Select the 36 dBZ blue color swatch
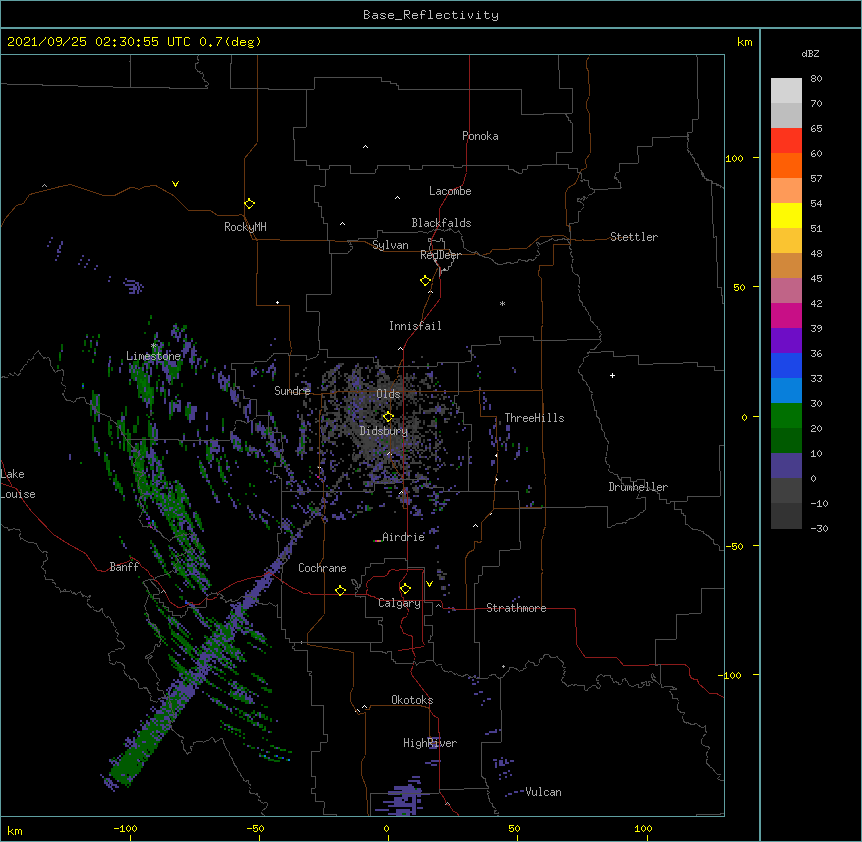This screenshot has height=842, width=862. coord(786,365)
